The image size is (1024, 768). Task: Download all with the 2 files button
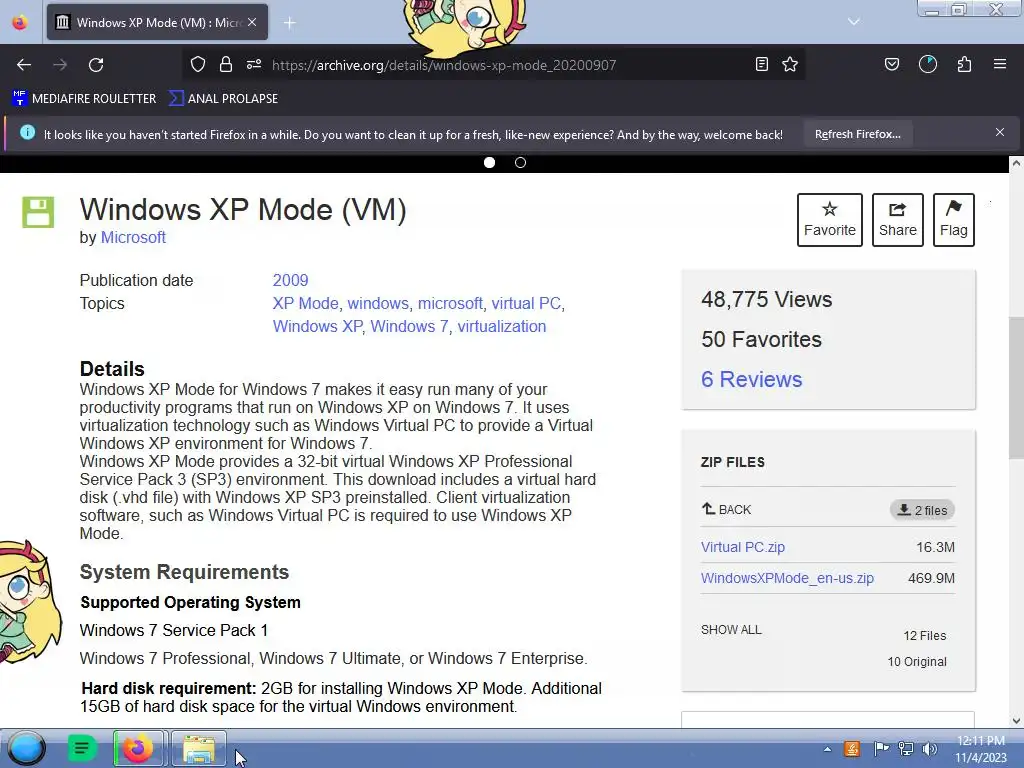coord(922,510)
